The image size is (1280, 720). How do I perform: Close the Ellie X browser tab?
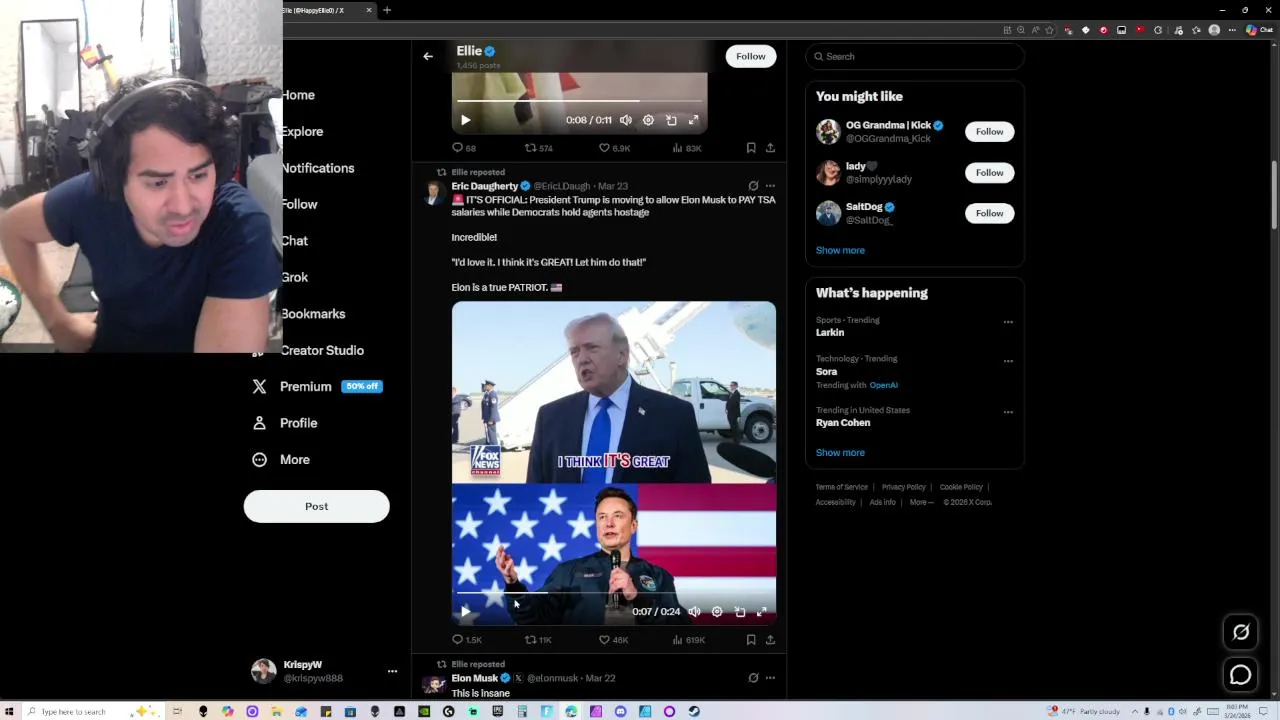tap(369, 10)
